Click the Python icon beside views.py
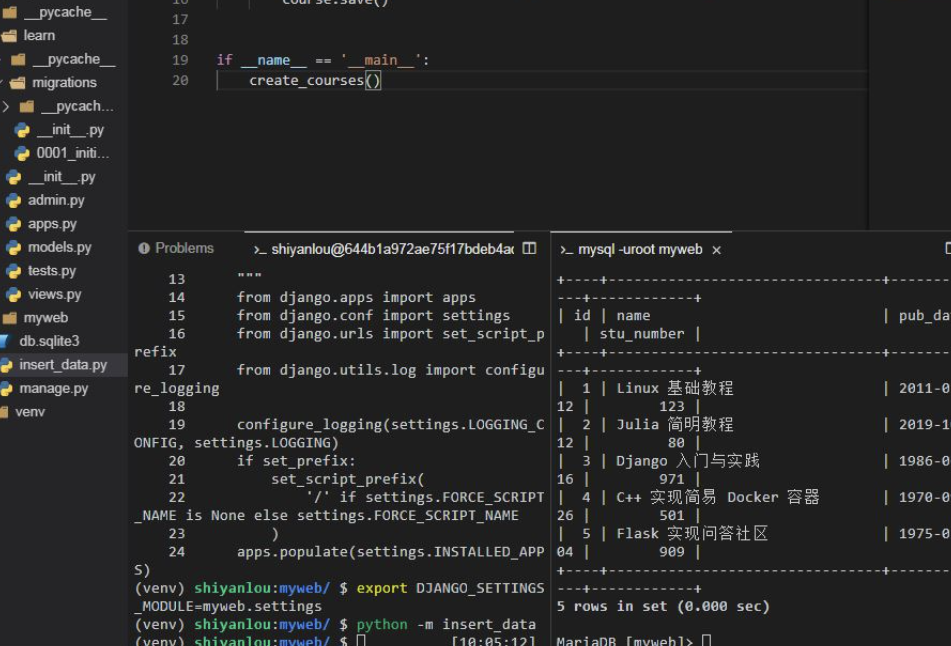The image size is (951, 646). tap(13, 295)
